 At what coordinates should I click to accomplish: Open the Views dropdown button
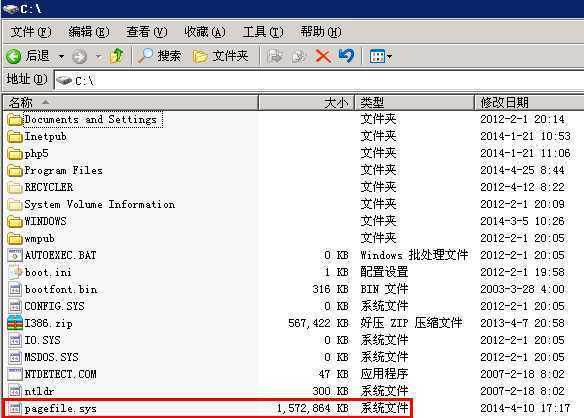(x=380, y=57)
